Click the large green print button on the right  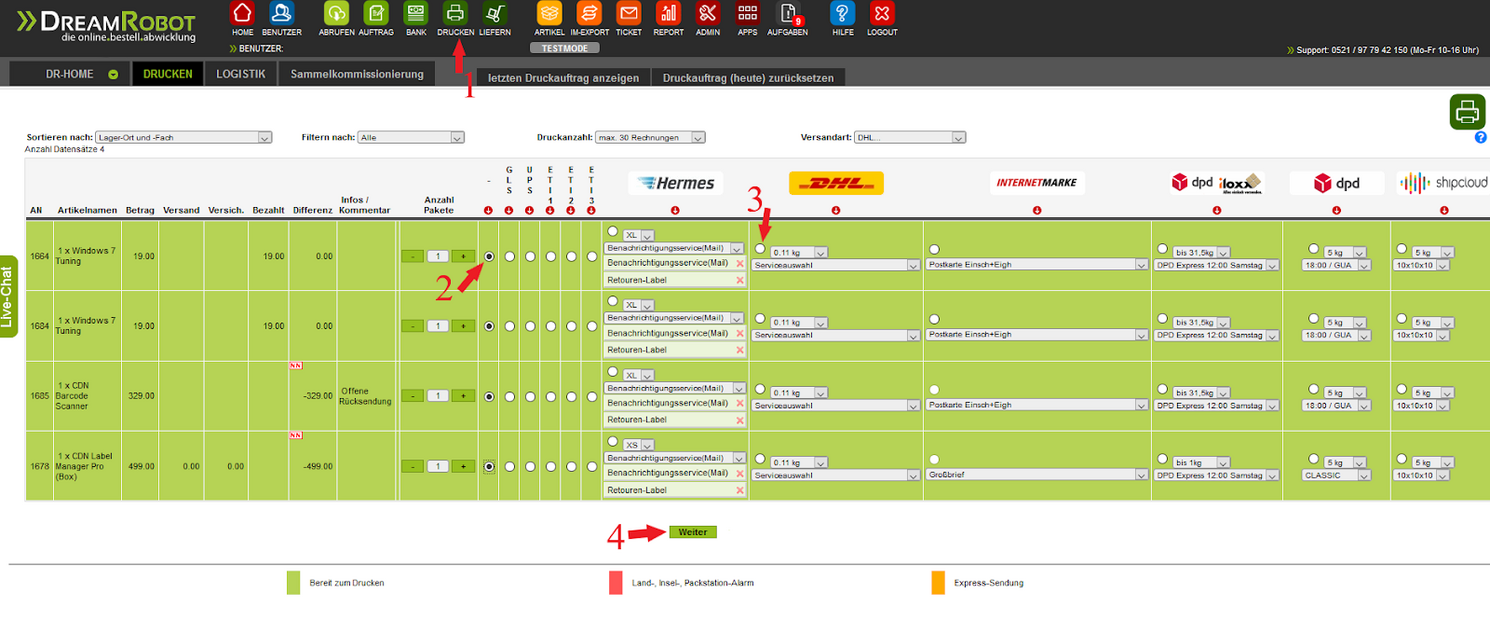(1467, 111)
